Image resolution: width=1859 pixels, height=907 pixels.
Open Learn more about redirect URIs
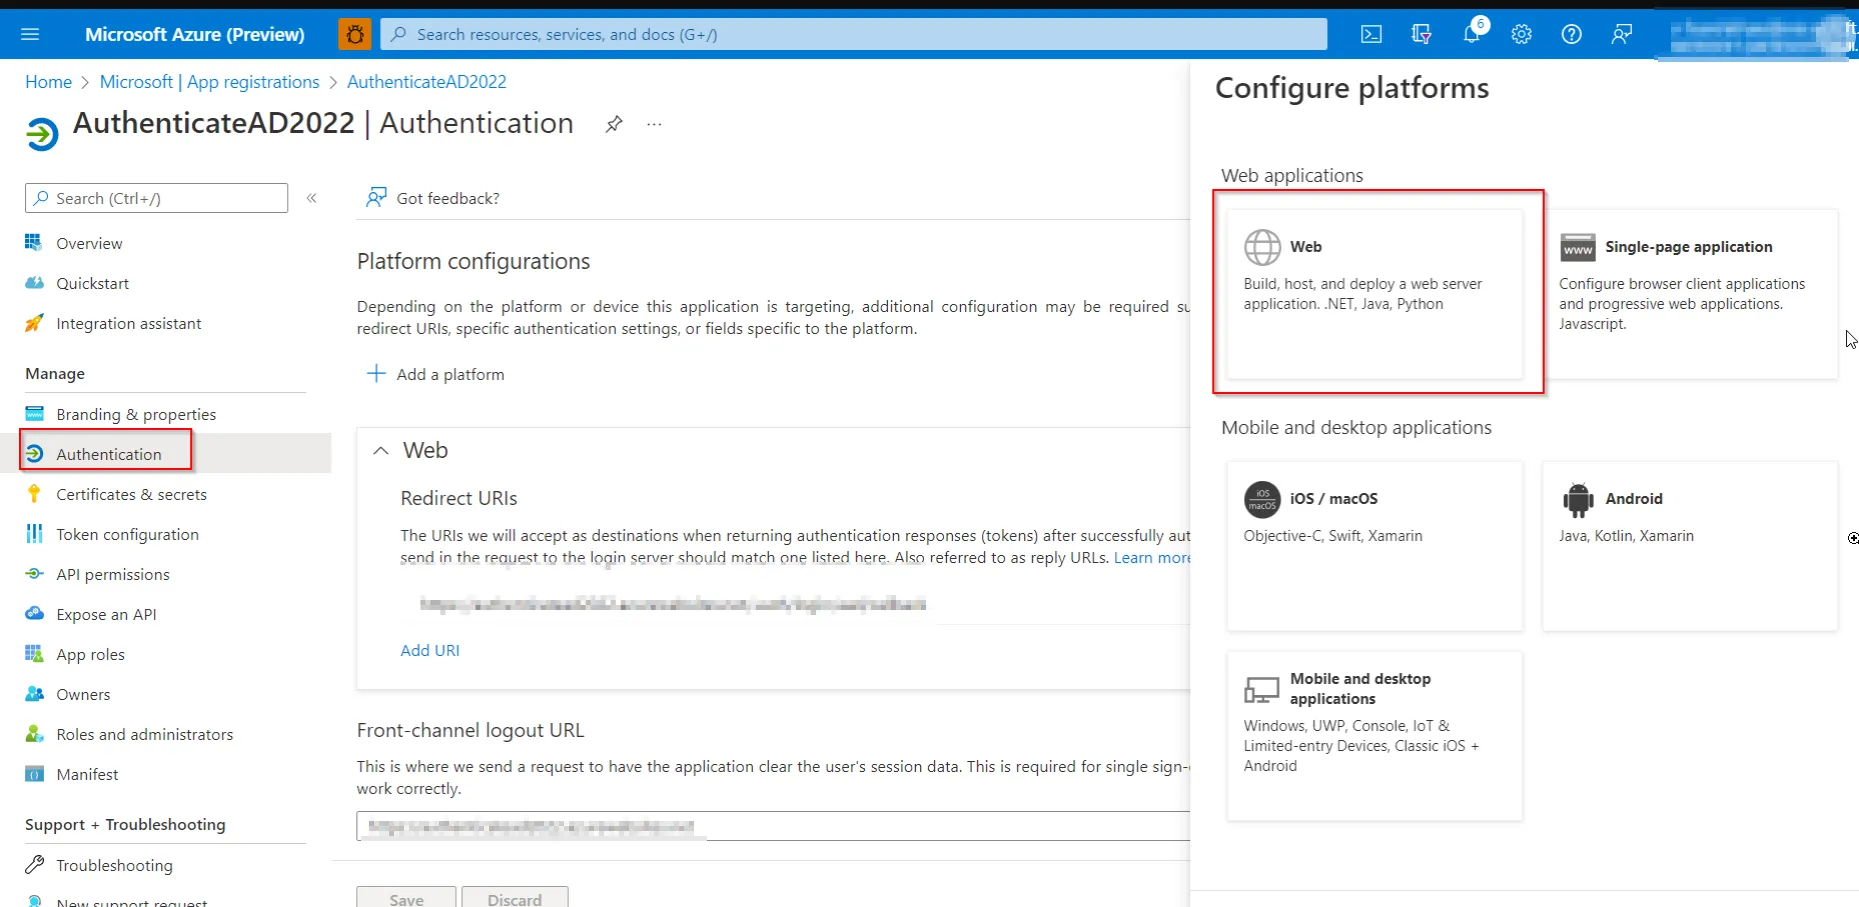(x=1152, y=558)
